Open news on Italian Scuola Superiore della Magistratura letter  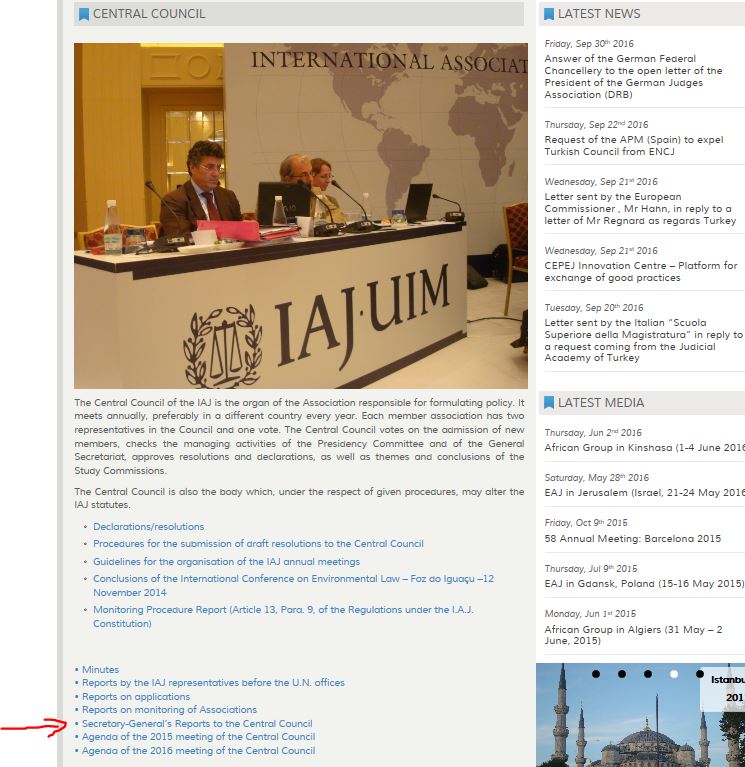pyautogui.click(x=644, y=340)
